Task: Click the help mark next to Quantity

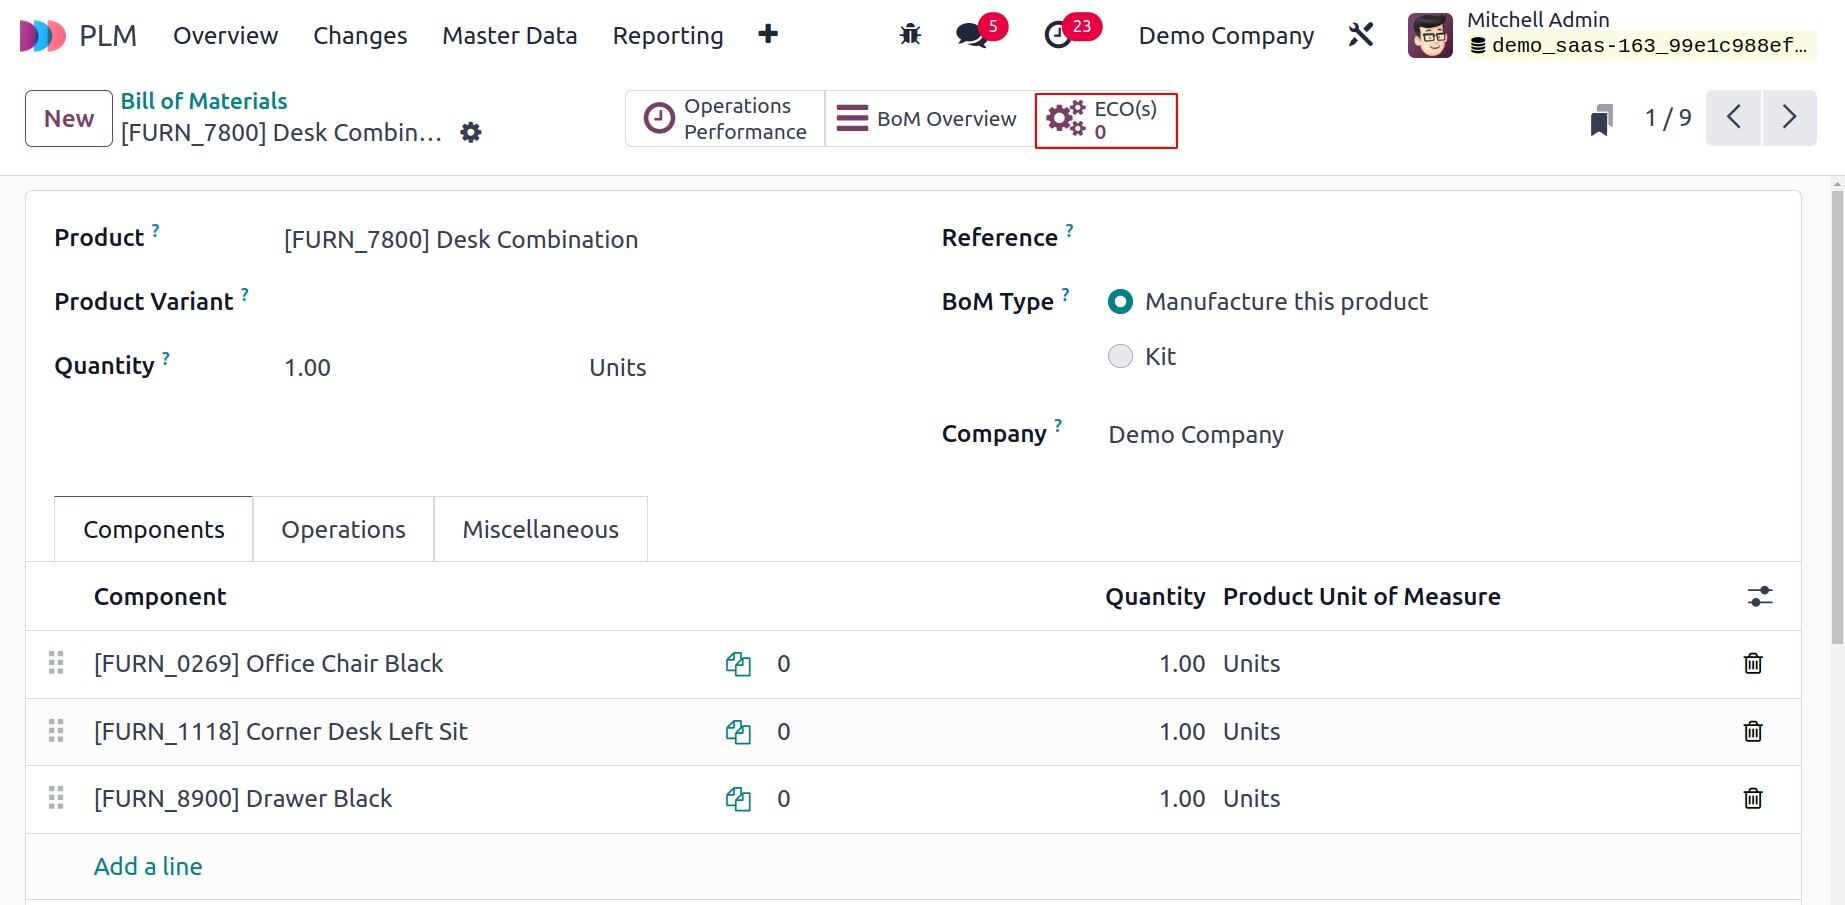Action: point(166,358)
